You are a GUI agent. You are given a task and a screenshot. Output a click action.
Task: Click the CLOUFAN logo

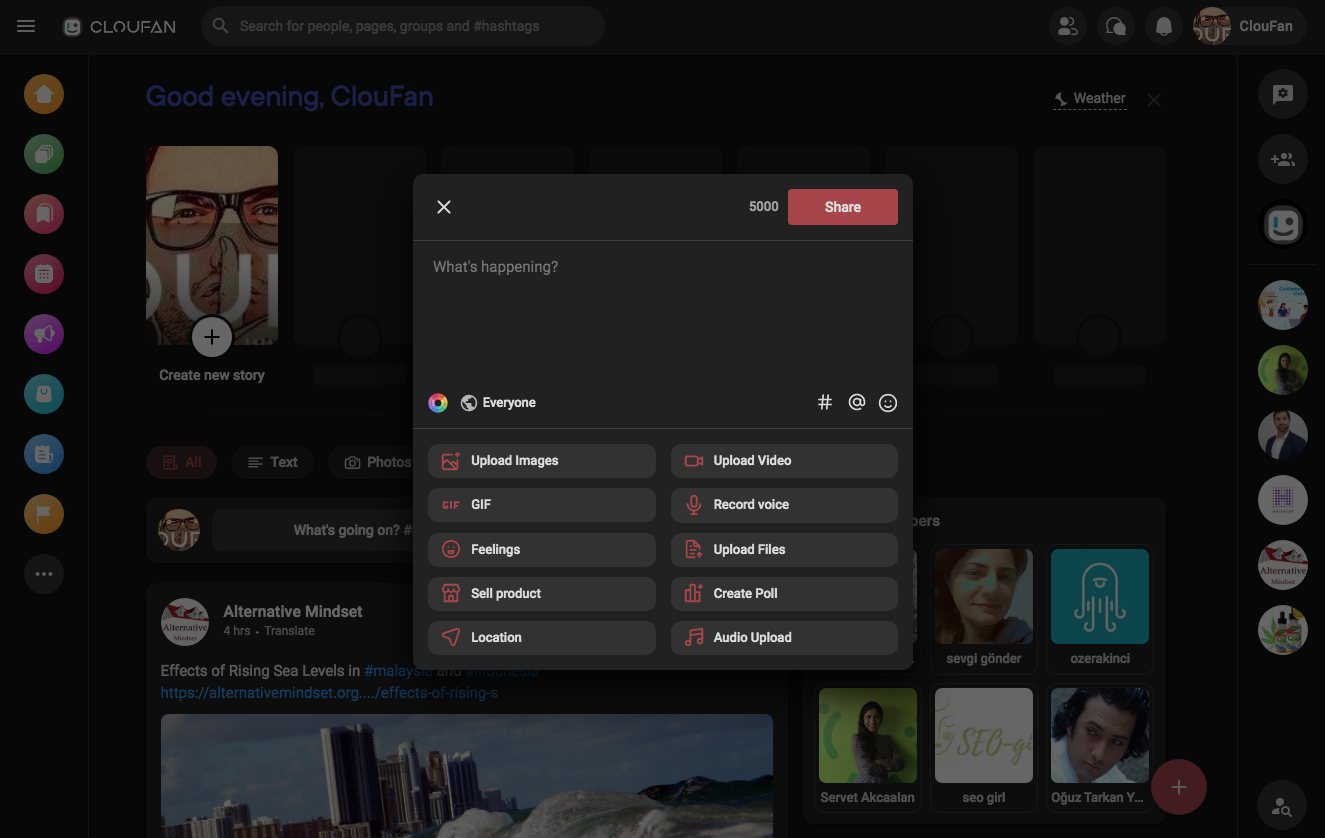[x=119, y=27]
